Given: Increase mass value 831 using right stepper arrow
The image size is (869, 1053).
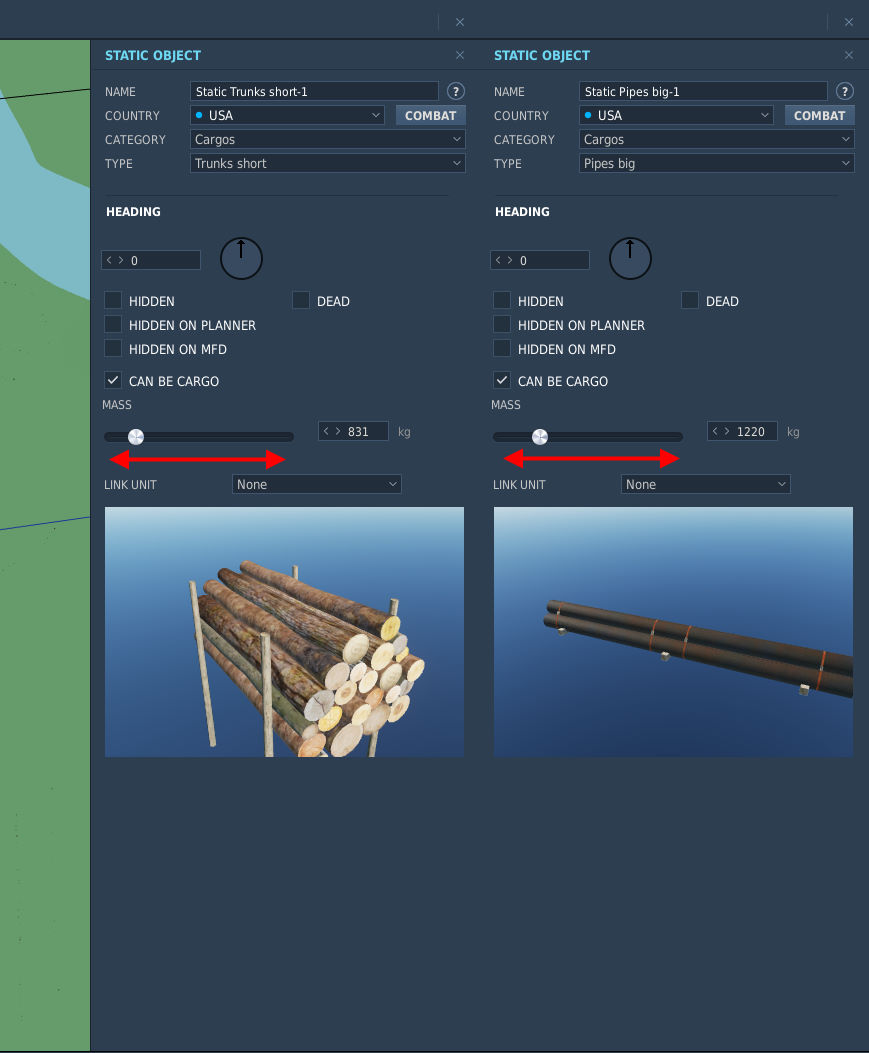Looking at the screenshot, I should click(x=338, y=431).
